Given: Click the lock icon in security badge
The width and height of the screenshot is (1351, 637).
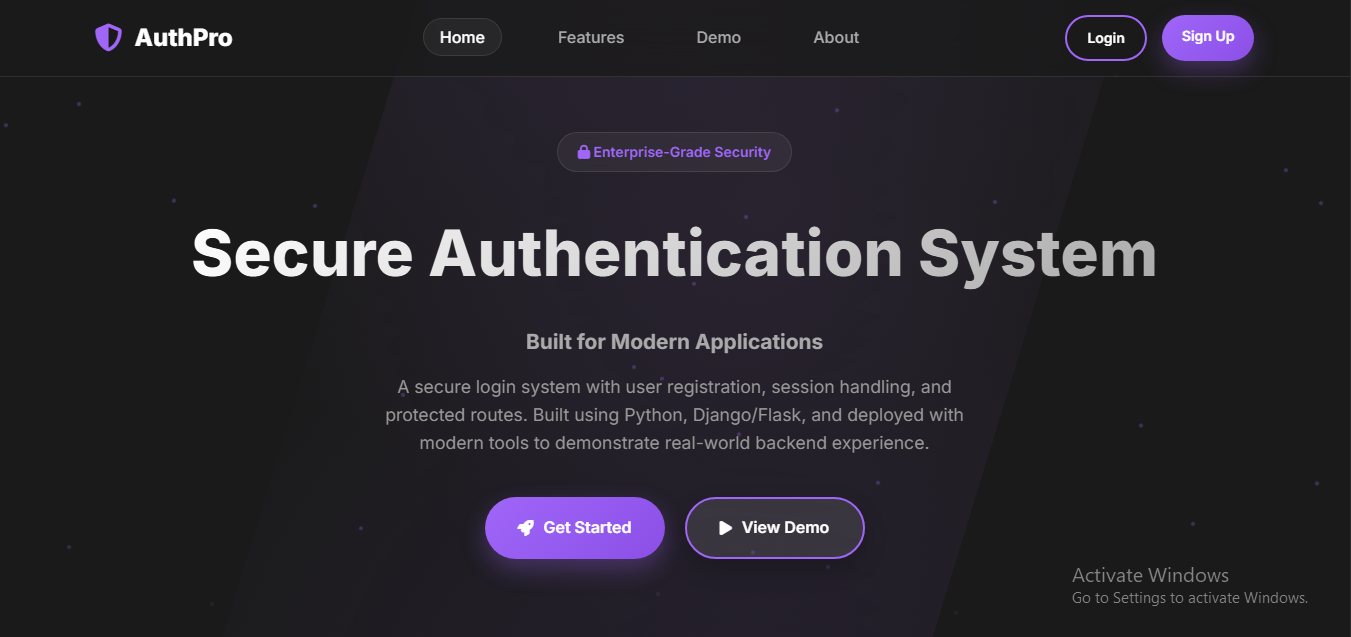Looking at the screenshot, I should (584, 152).
